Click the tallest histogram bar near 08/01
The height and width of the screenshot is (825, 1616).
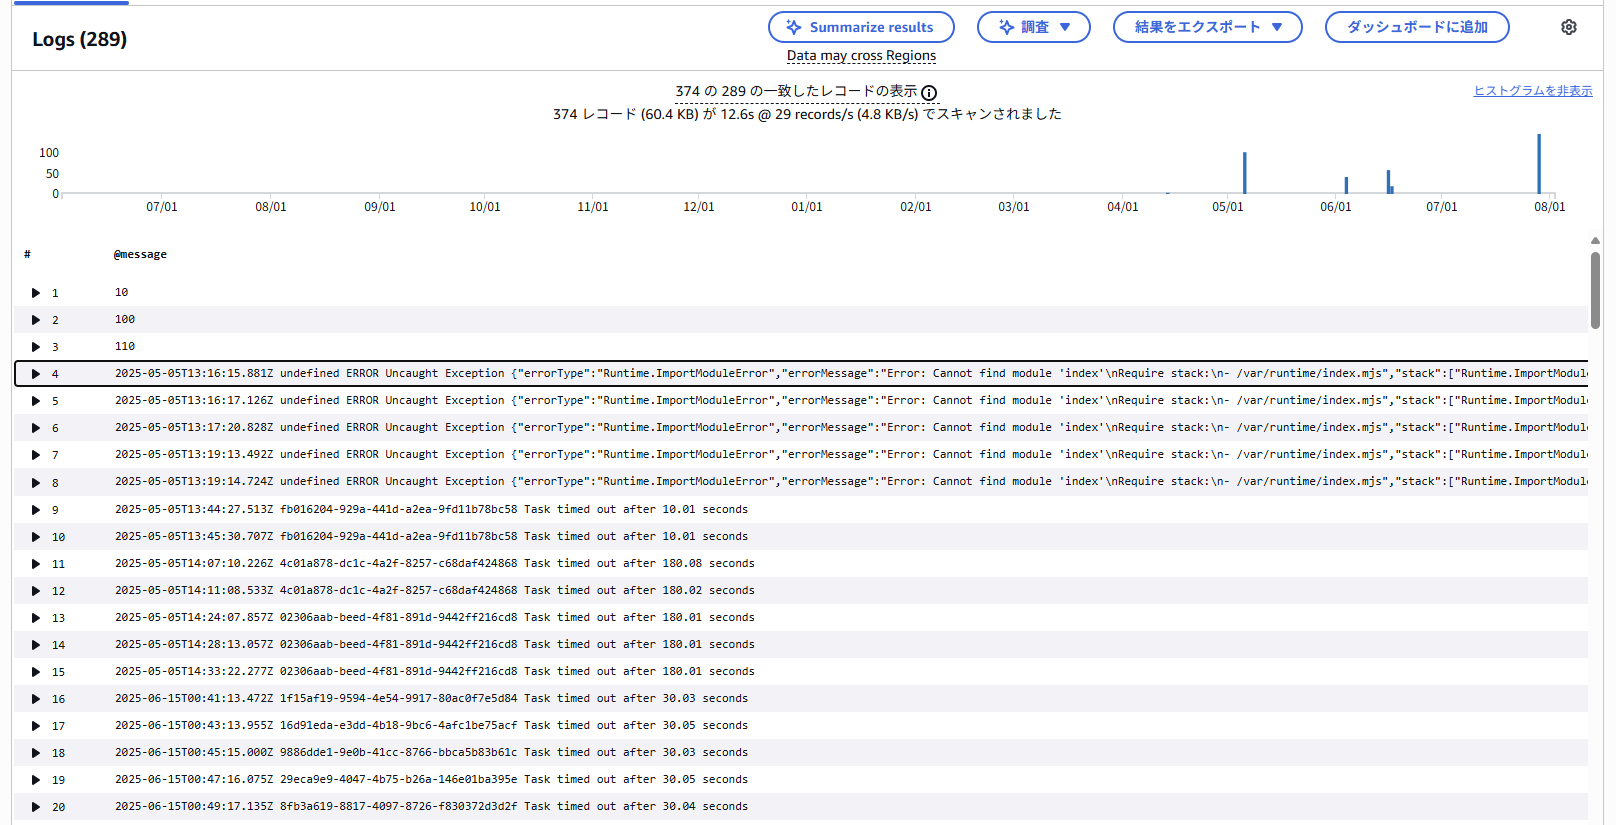[x=1539, y=164]
